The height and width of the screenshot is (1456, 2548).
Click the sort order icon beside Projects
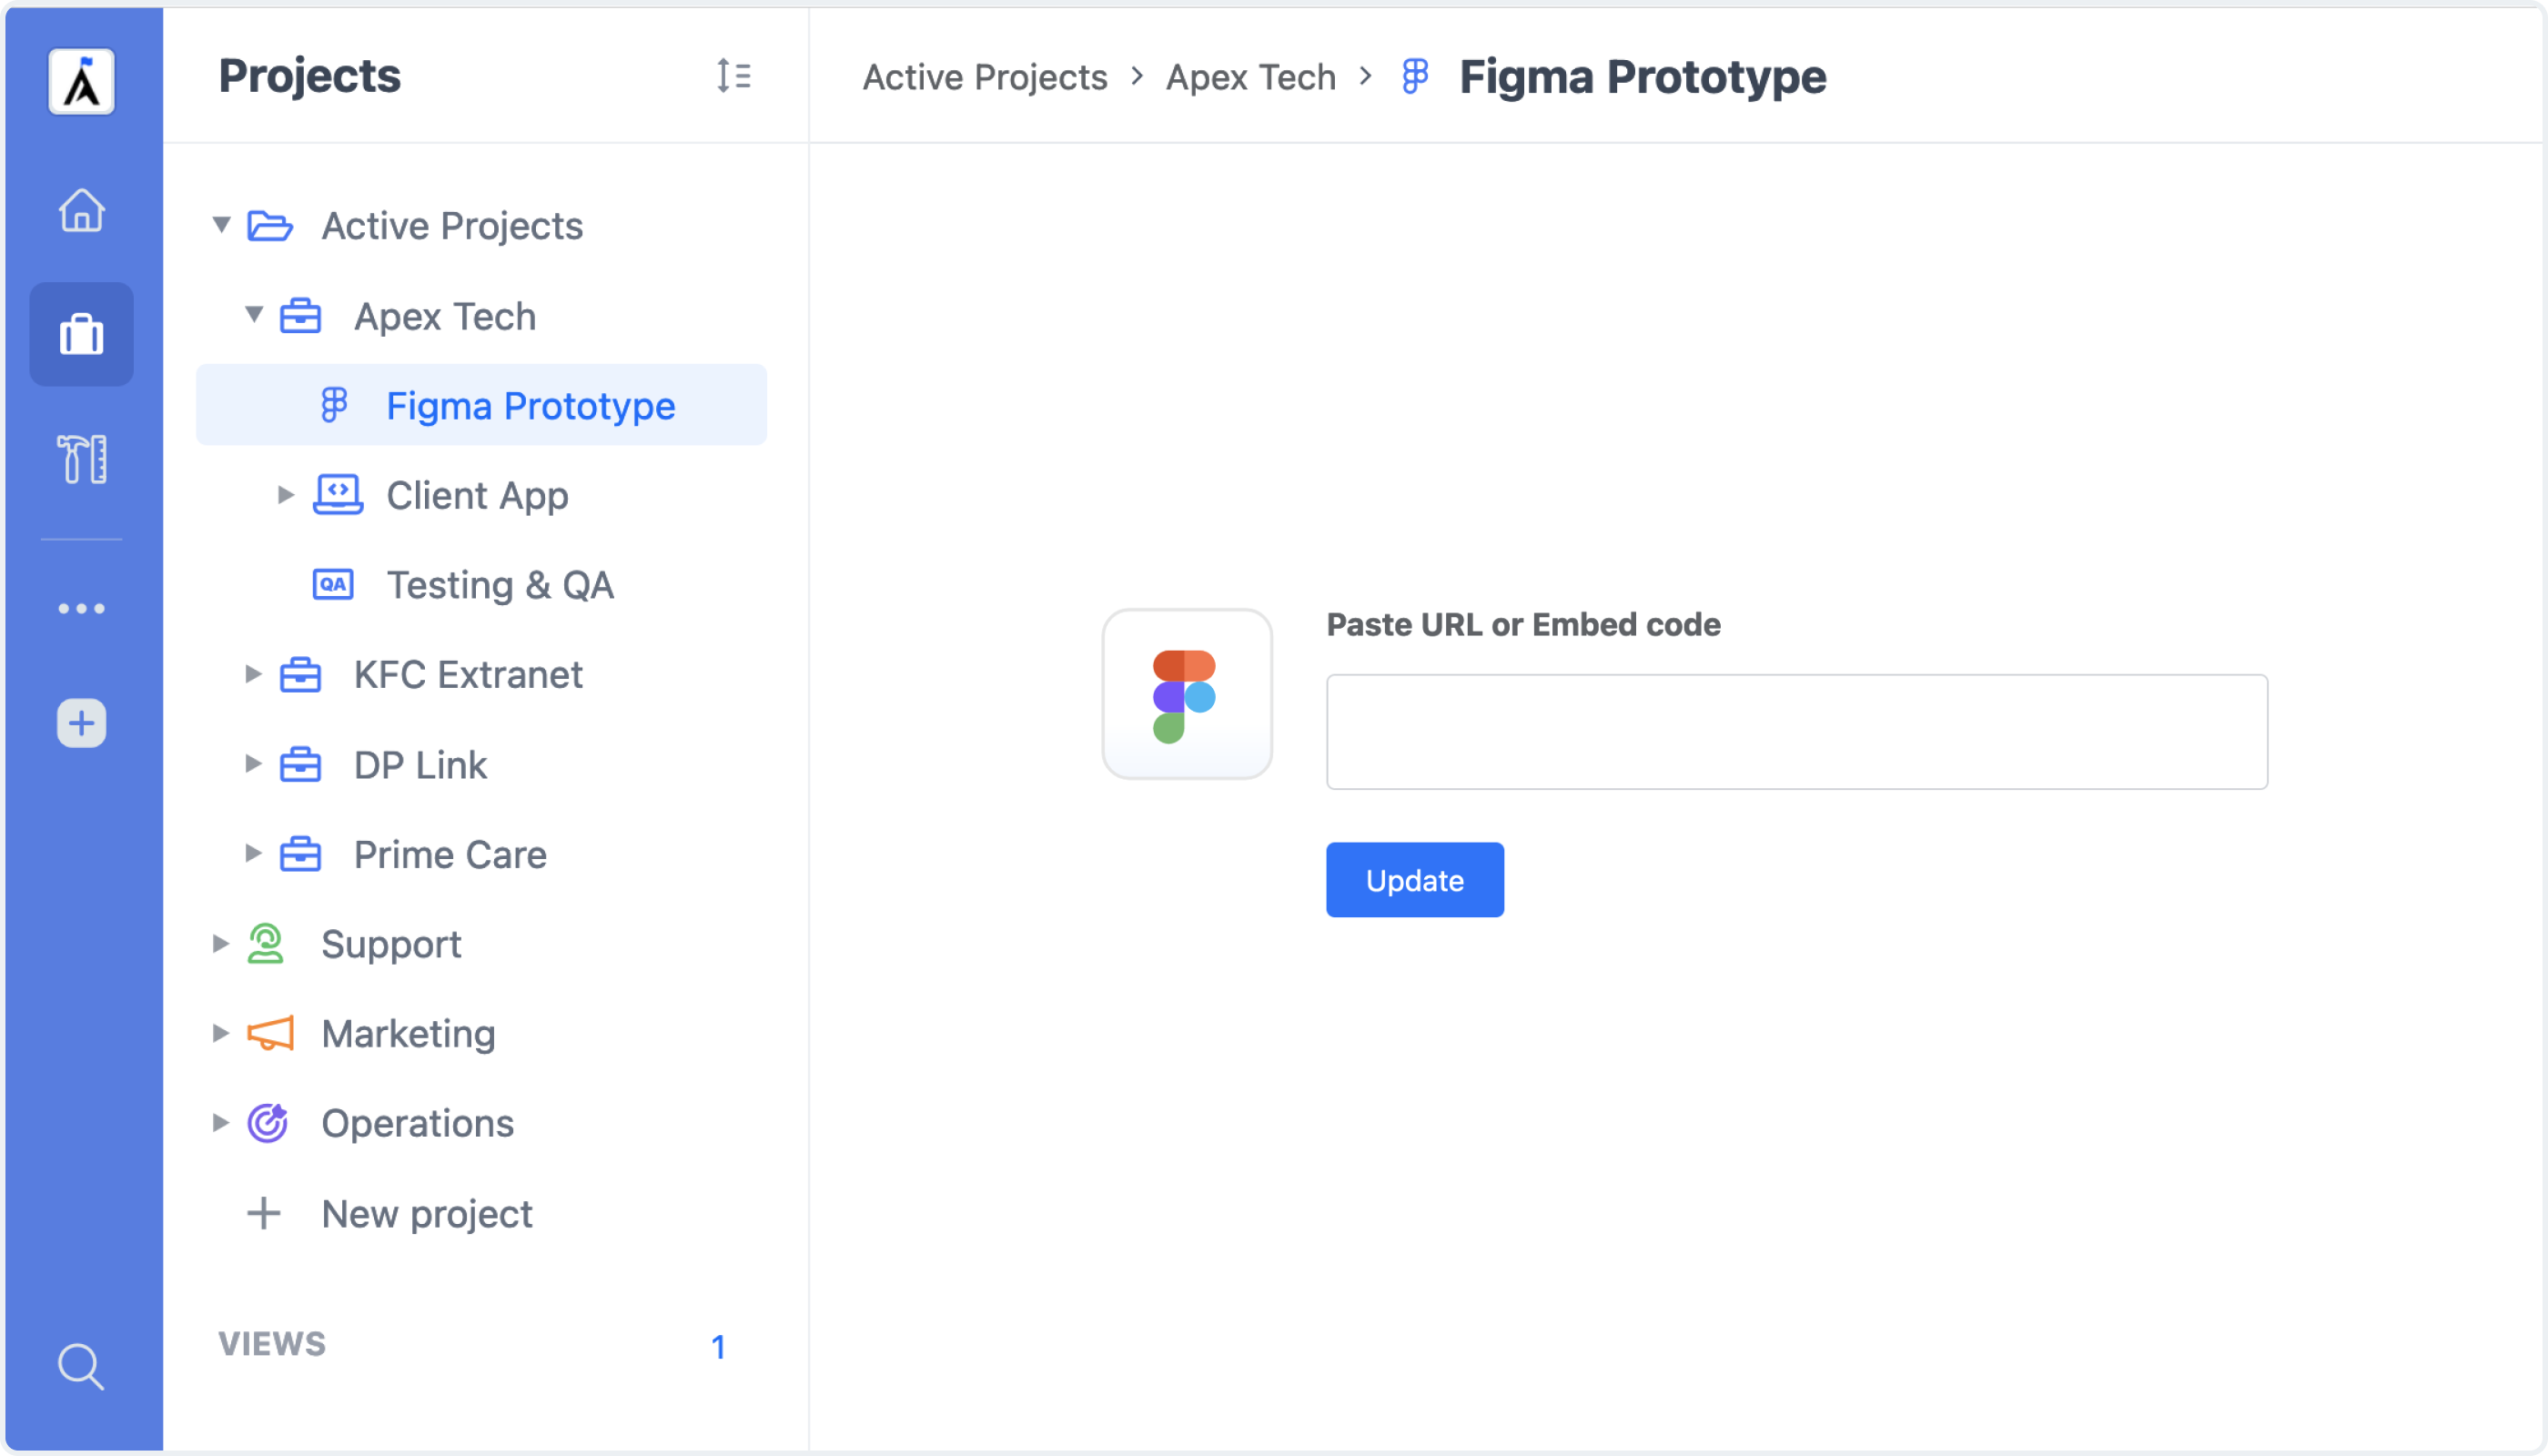(734, 76)
